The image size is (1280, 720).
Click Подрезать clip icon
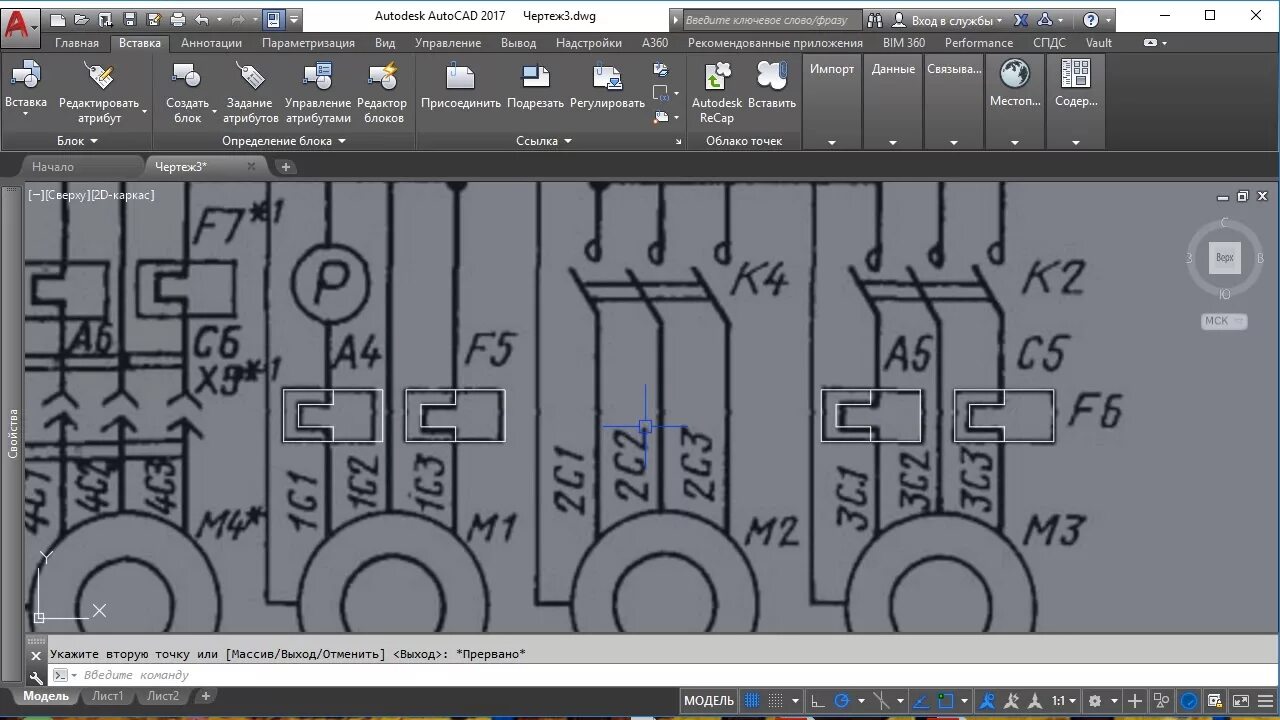(x=536, y=78)
